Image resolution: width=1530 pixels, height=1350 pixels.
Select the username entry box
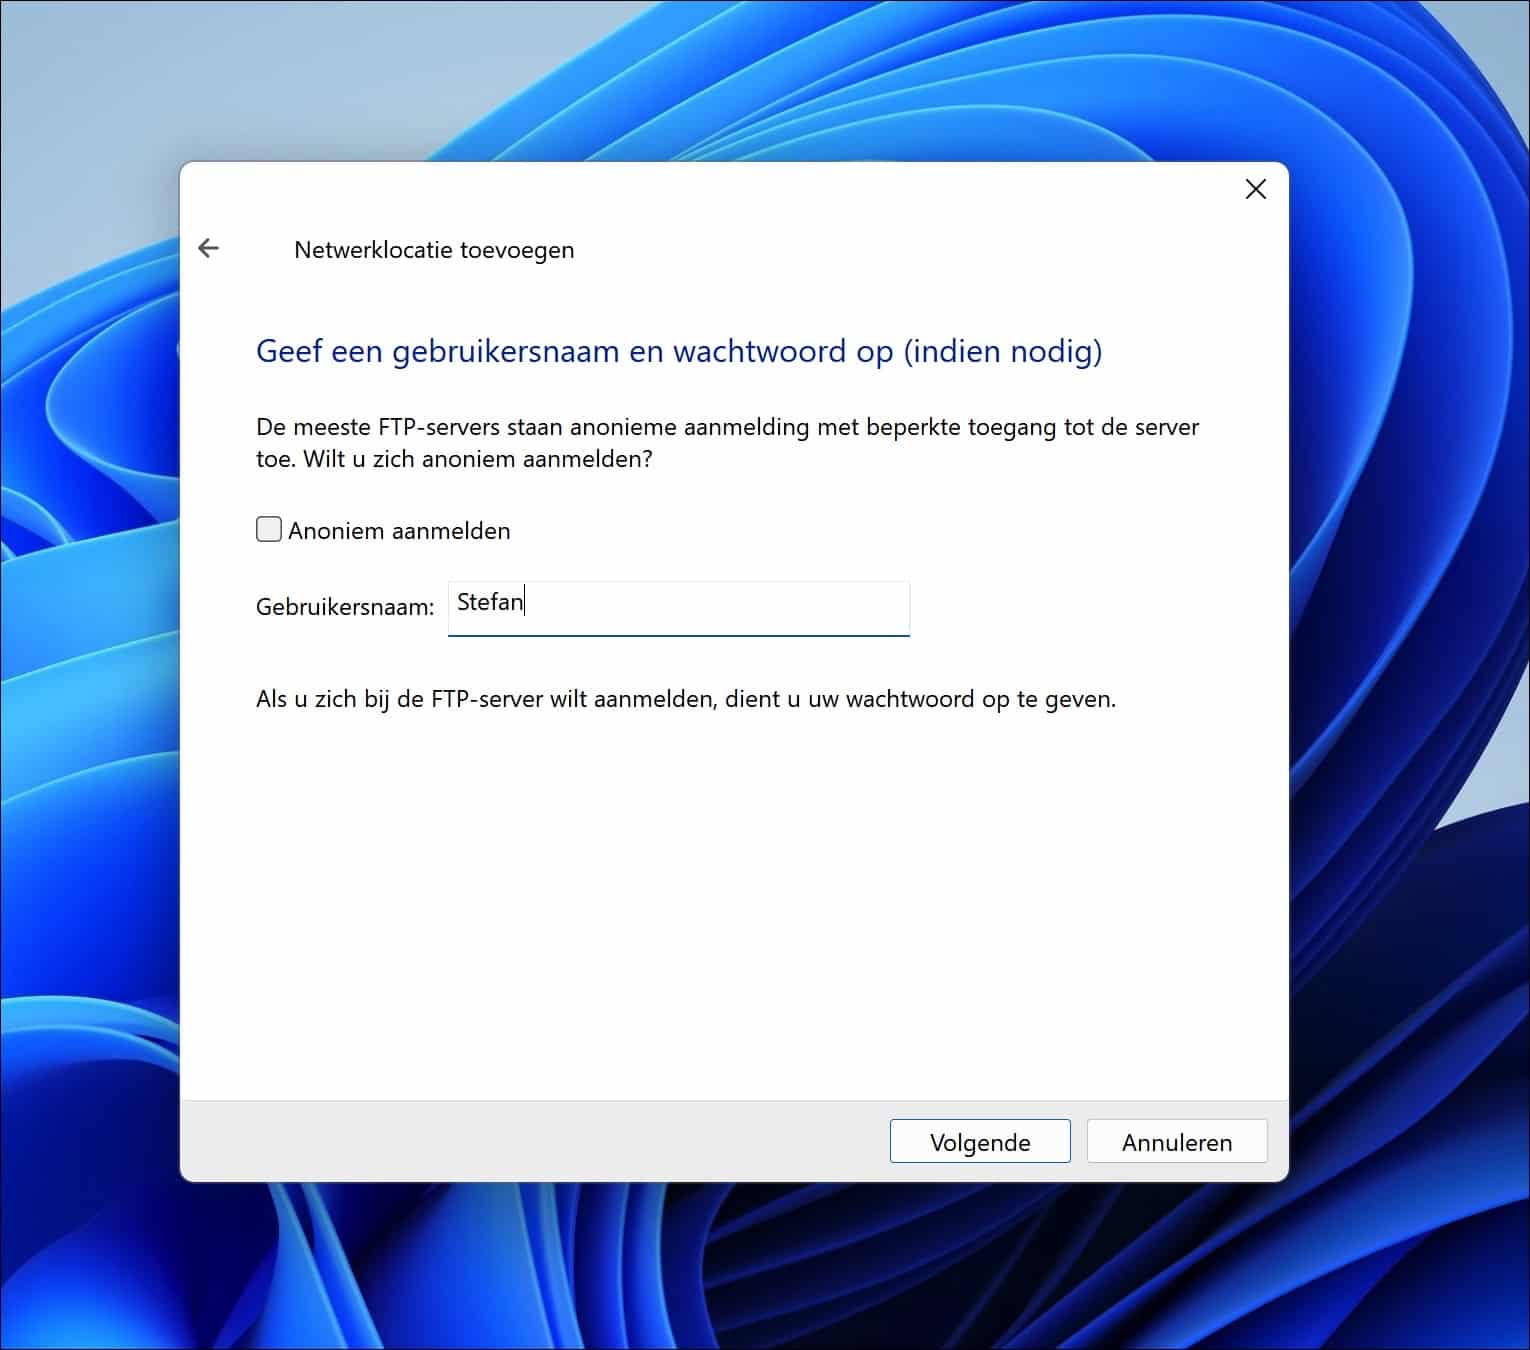(678, 607)
